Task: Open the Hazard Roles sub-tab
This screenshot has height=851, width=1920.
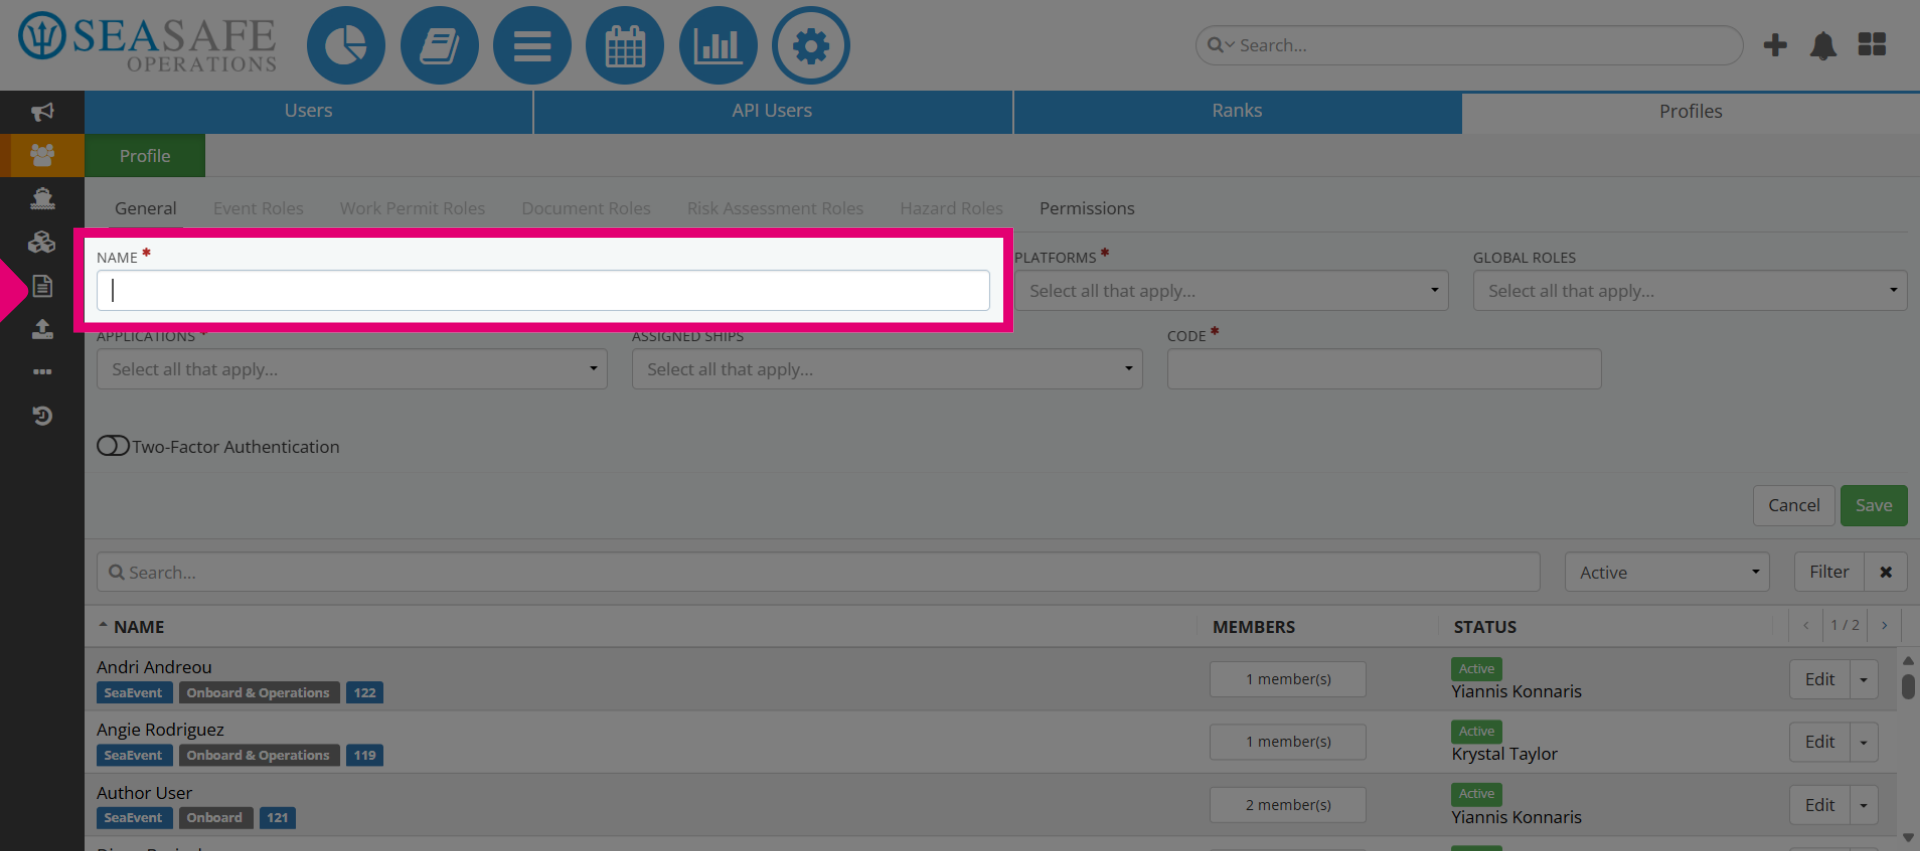Action: coord(951,208)
